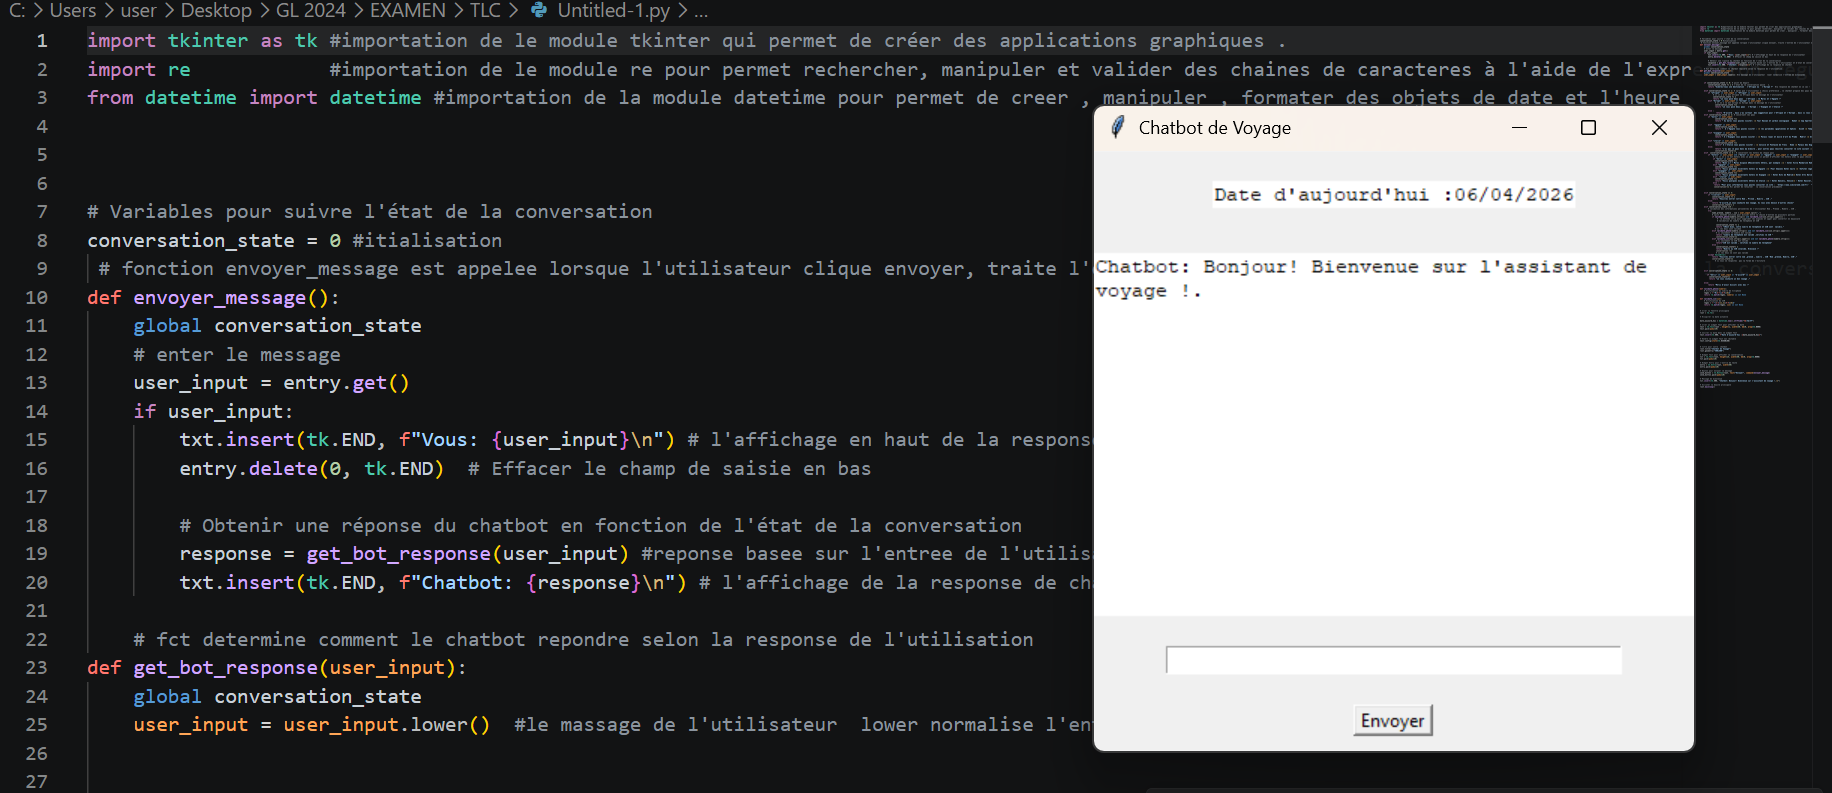Viewport: 1832px width, 793px height.
Task: Close the Chatbot de Voyage window
Action: [1659, 127]
